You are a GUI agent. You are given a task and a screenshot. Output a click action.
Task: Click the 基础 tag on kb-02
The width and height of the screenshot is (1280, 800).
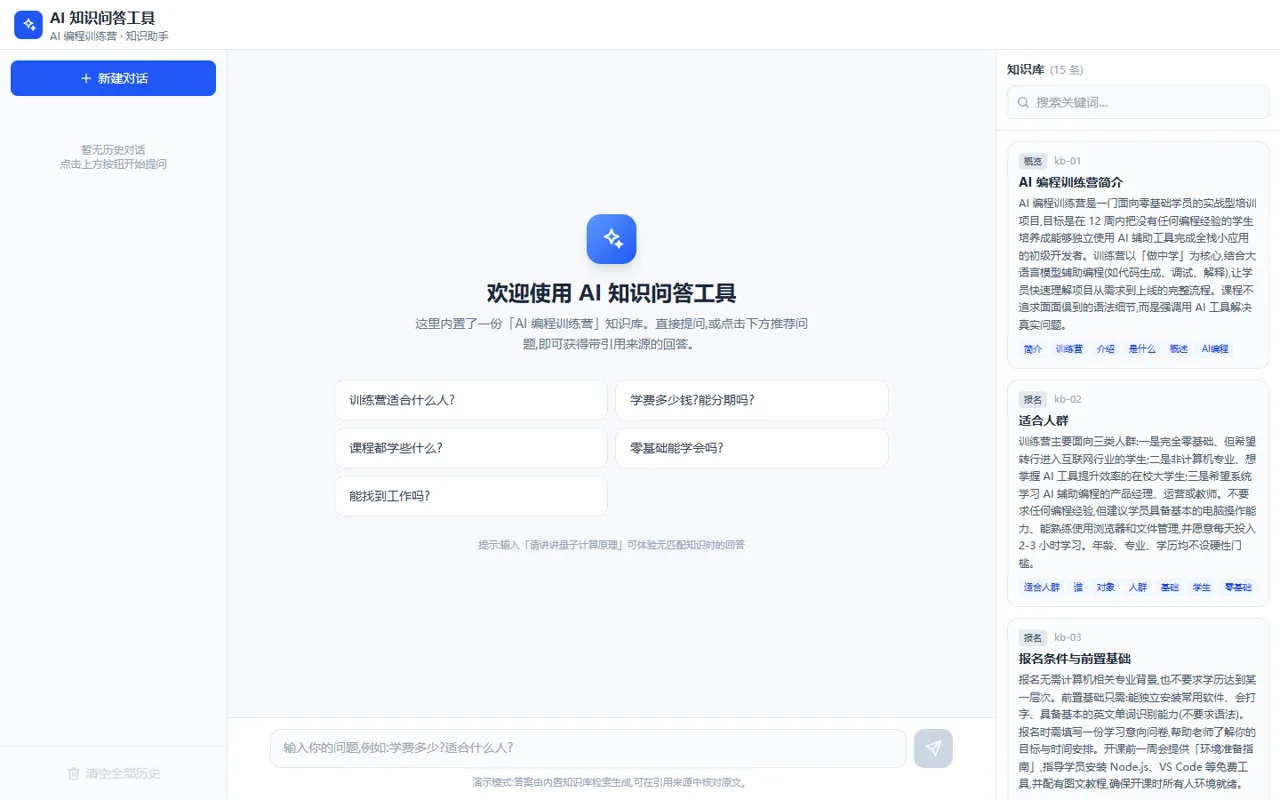[x=1169, y=587]
